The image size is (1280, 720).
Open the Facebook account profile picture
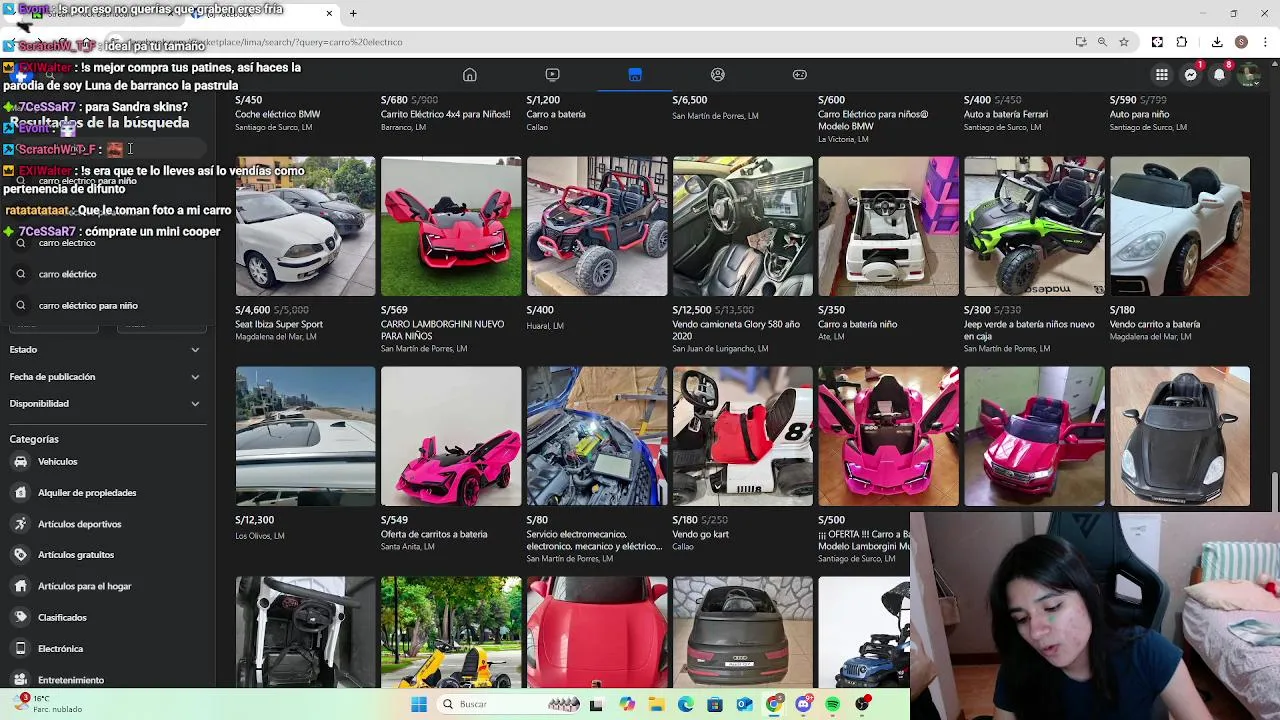[x=1248, y=75]
